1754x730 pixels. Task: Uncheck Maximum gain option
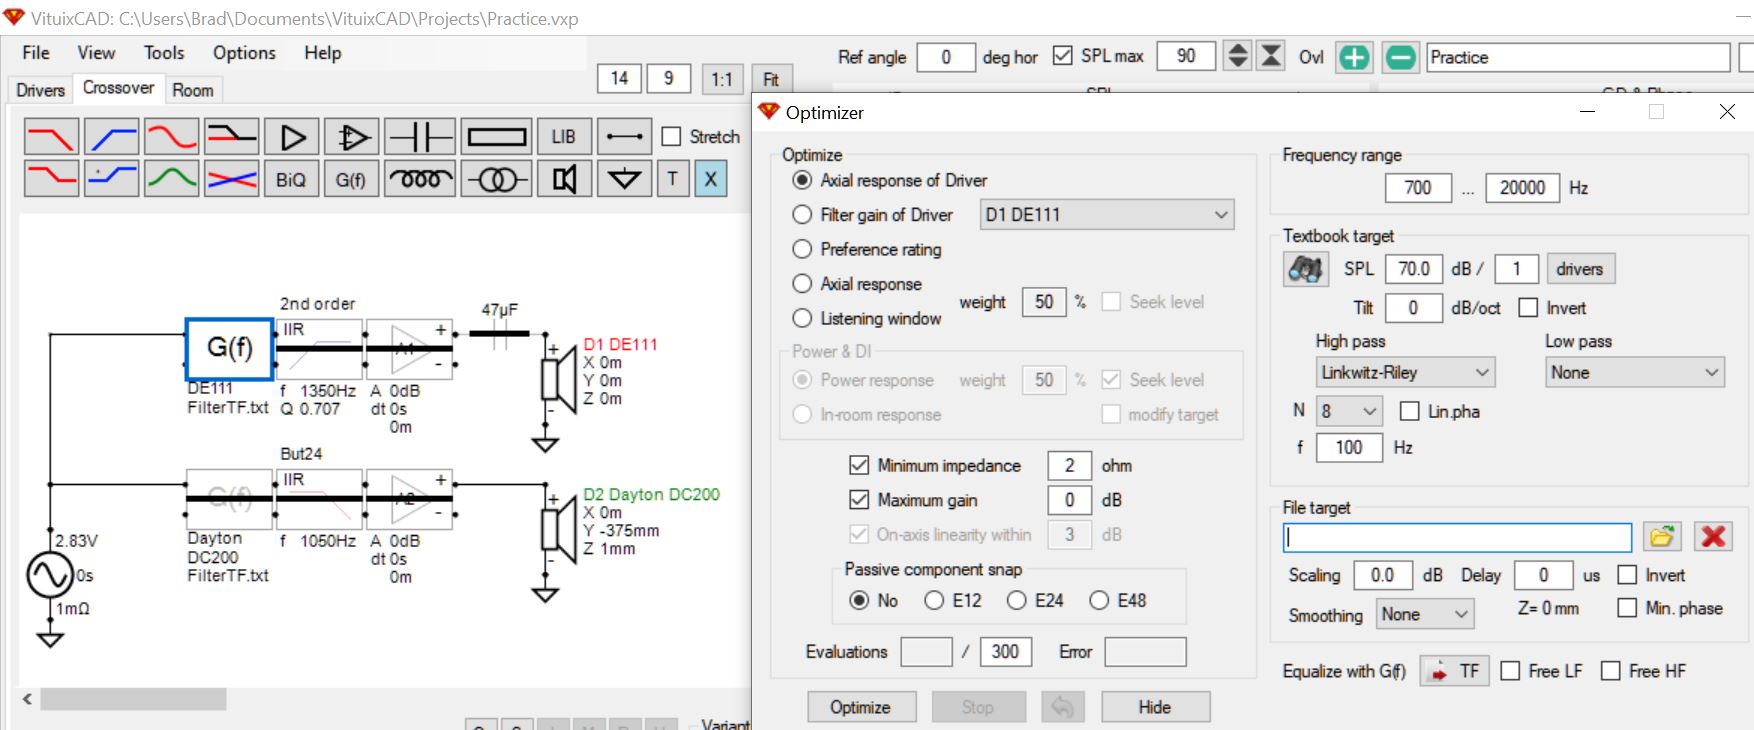[859, 500]
